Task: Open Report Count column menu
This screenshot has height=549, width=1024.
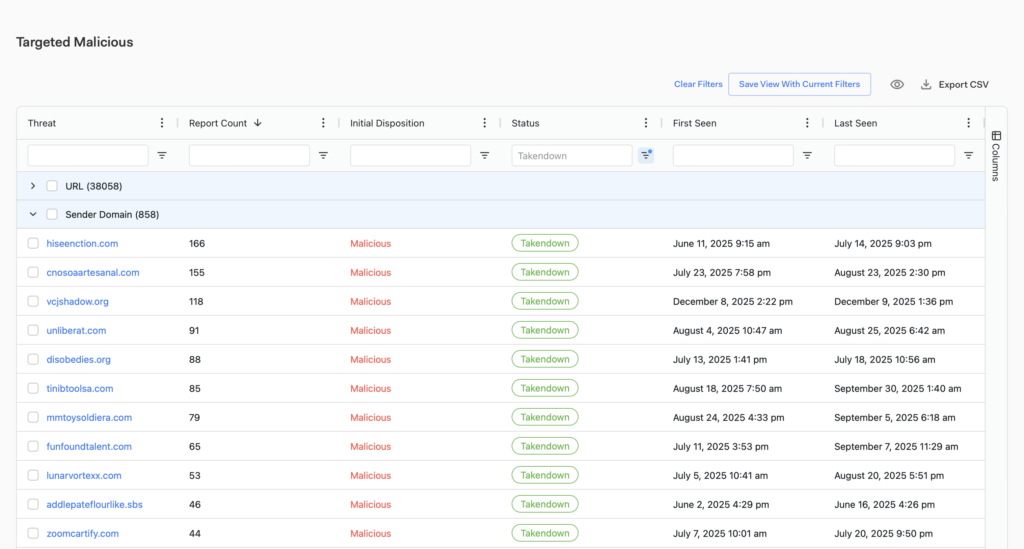Action: point(323,123)
